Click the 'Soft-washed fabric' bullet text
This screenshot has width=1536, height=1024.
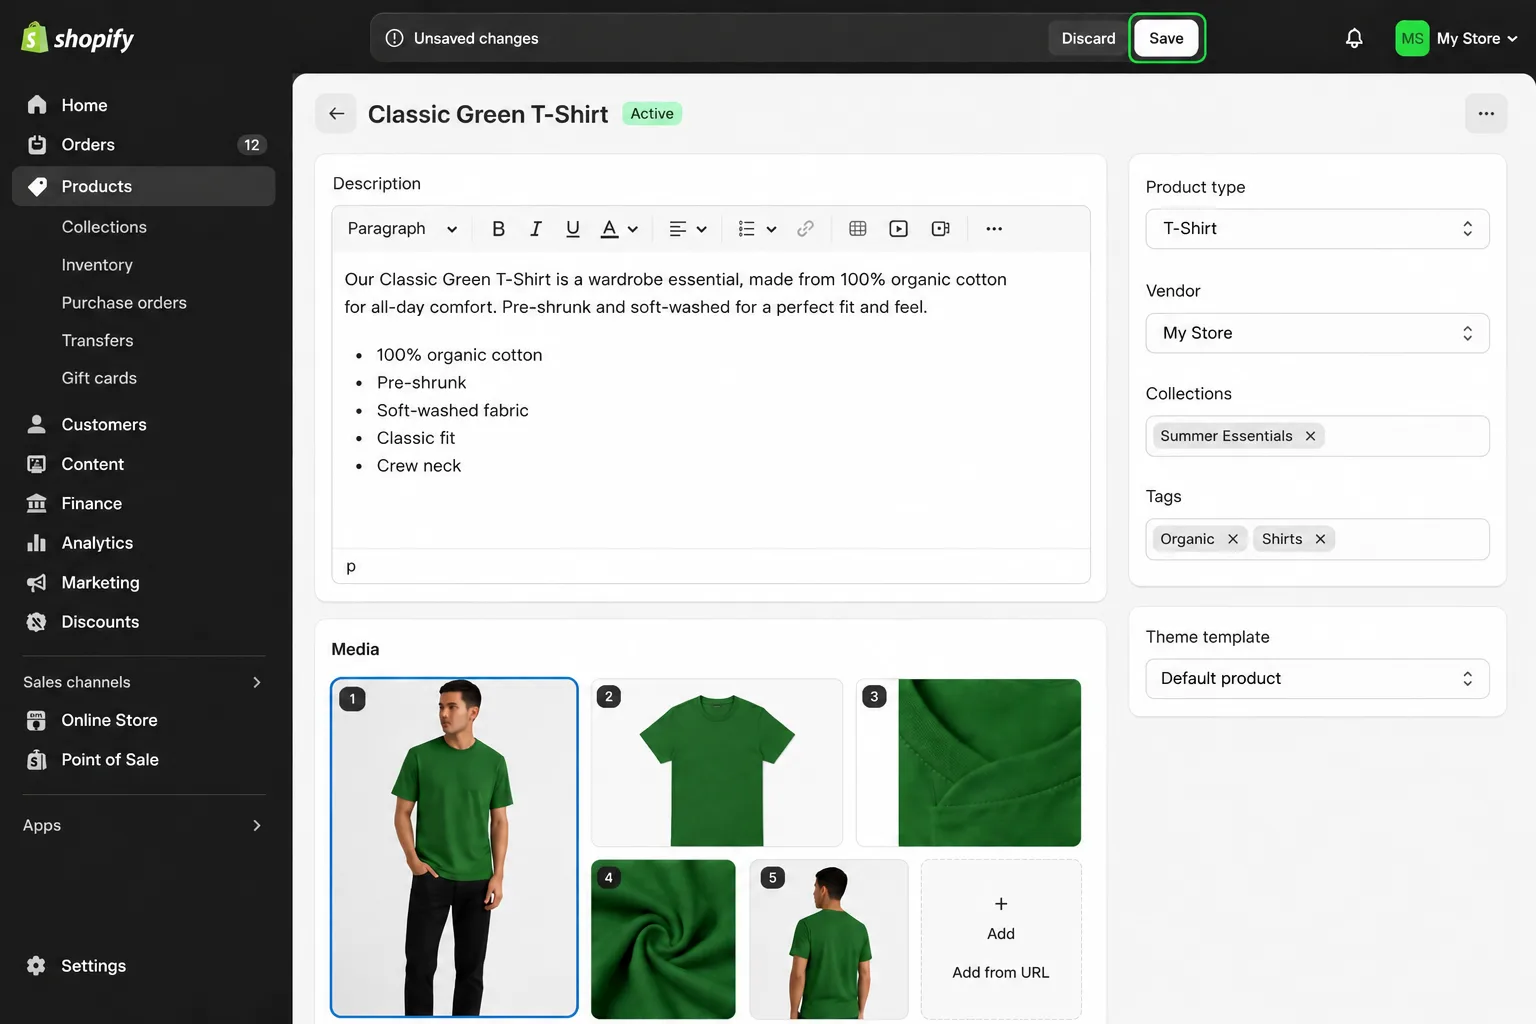(x=453, y=410)
